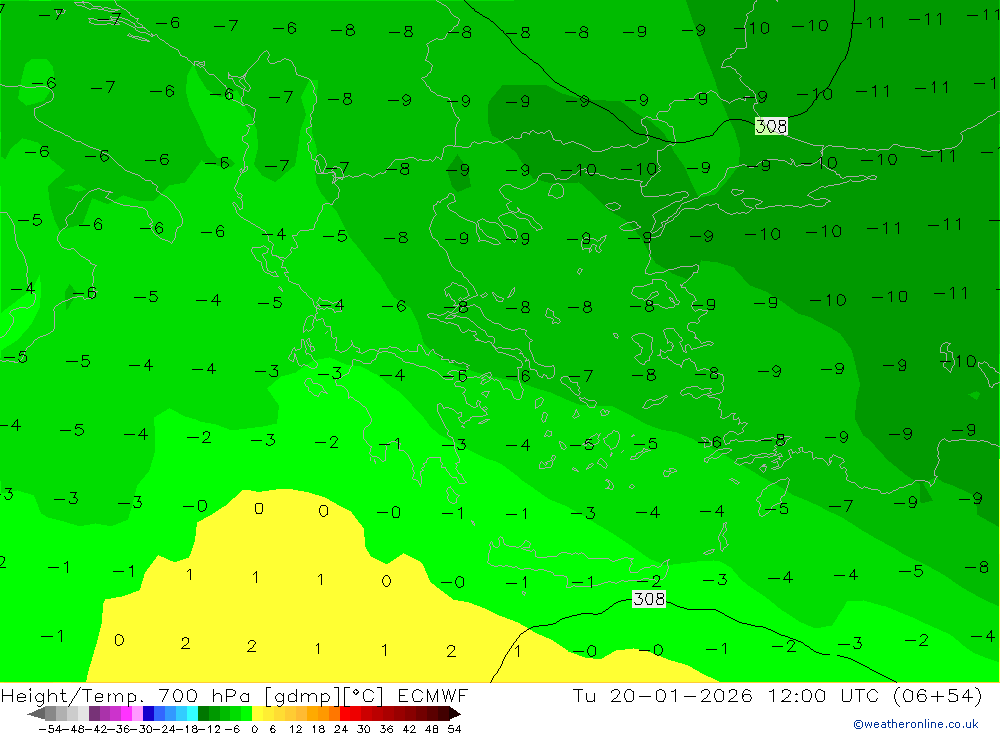Click the 48 legend scale label
Viewport: 1000px width, 733px height.
(x=432, y=729)
